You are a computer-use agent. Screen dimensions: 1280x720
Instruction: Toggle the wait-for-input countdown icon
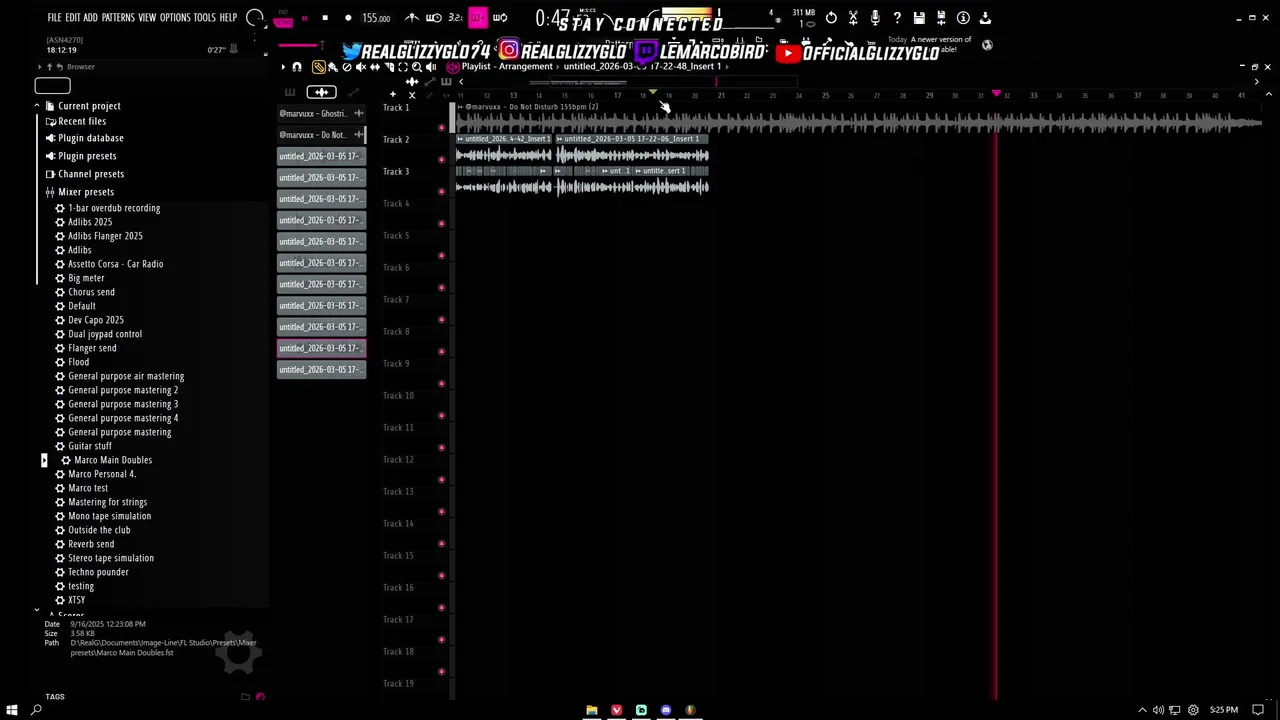point(434,18)
